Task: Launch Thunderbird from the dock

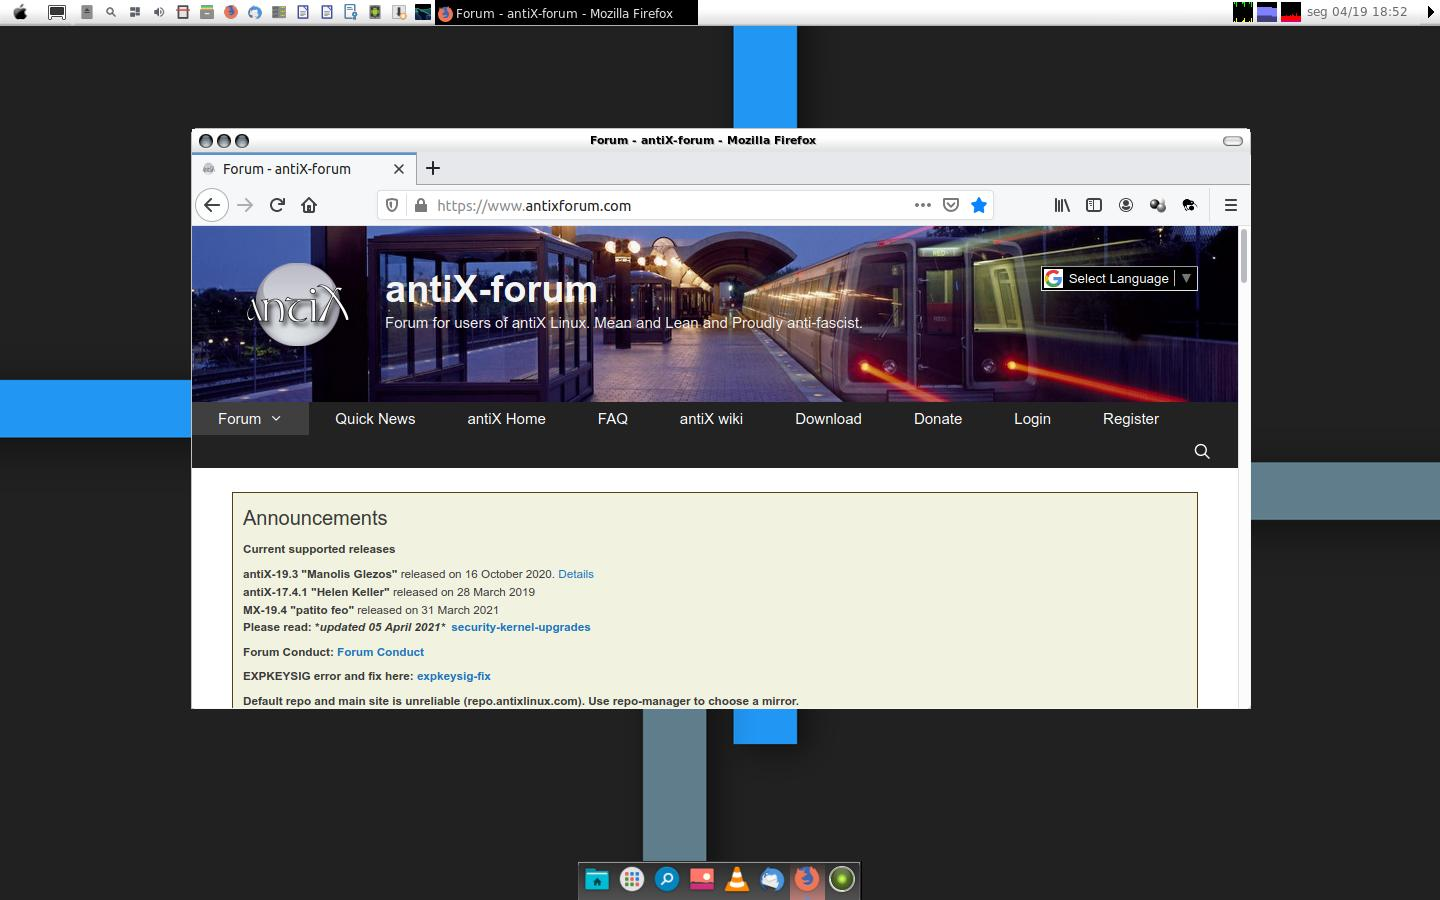Action: [772, 879]
